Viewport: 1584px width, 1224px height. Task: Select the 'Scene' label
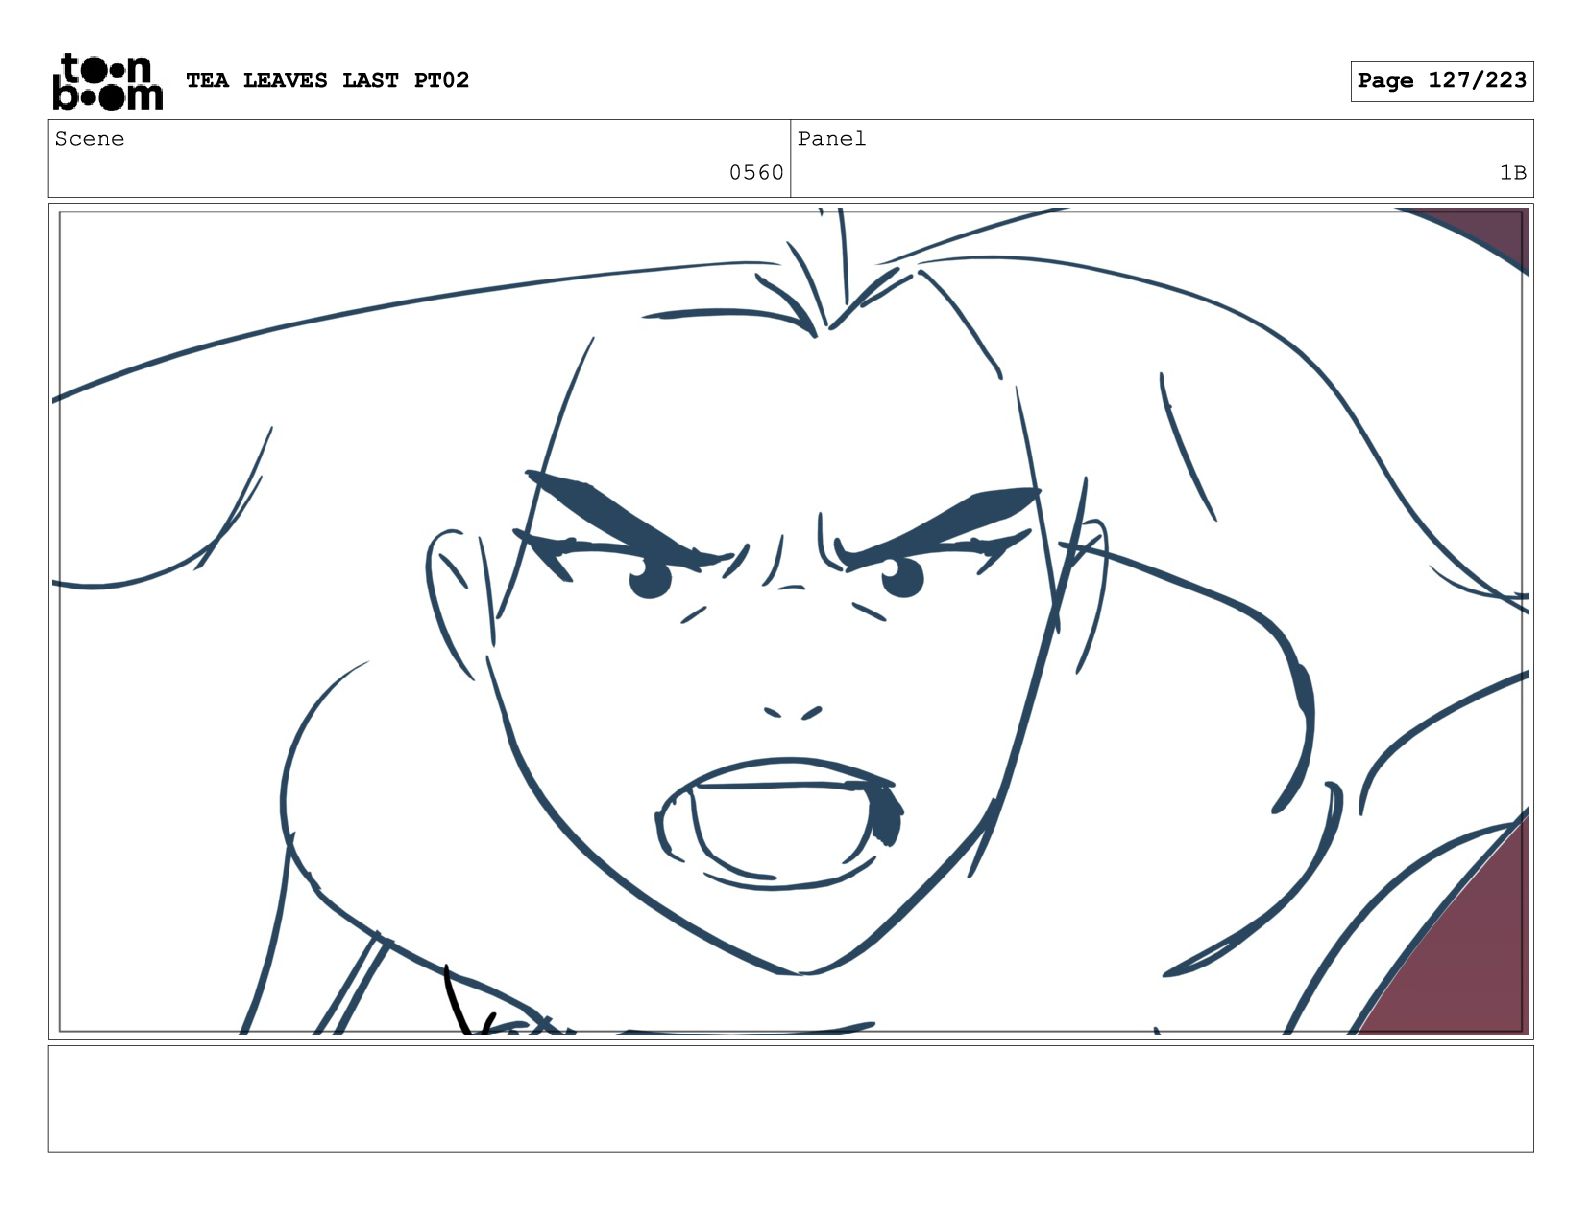tap(89, 139)
